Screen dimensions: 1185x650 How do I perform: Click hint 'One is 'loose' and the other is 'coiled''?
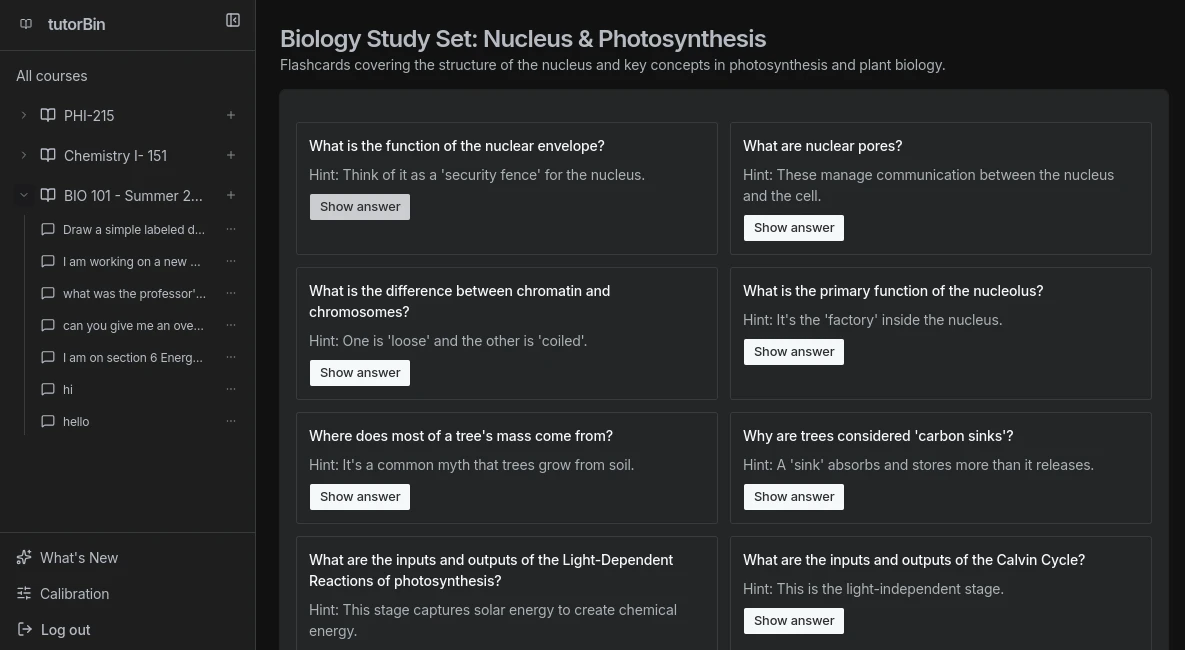pyautogui.click(x=448, y=341)
